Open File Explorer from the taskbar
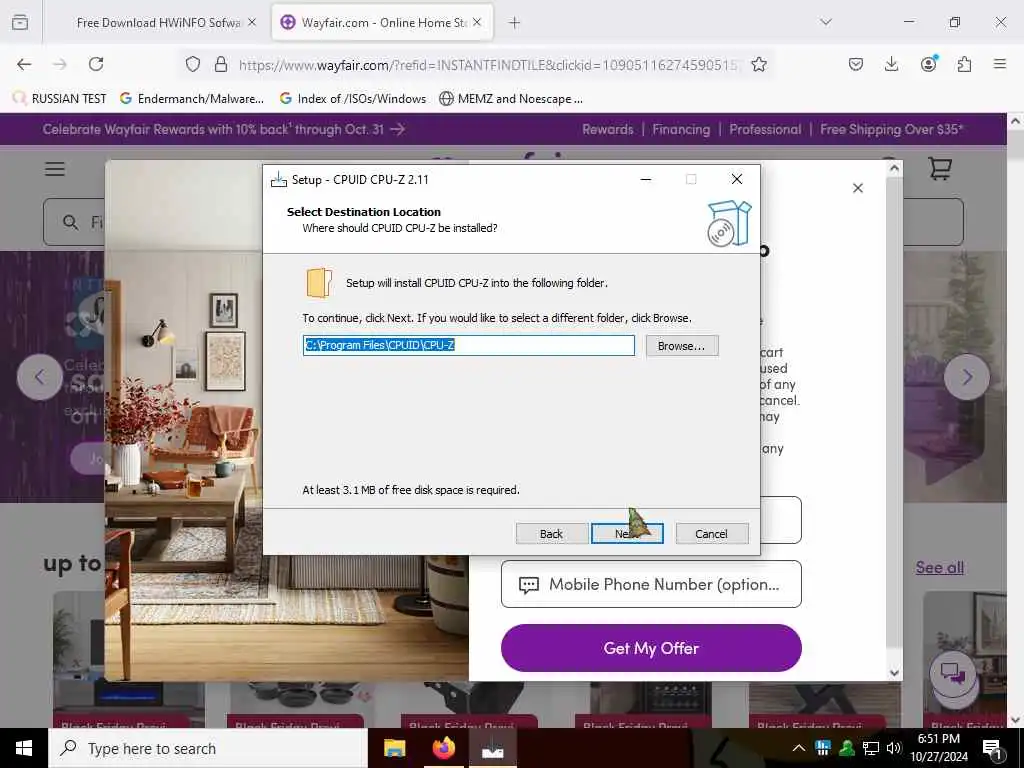1024x768 pixels. [x=394, y=748]
